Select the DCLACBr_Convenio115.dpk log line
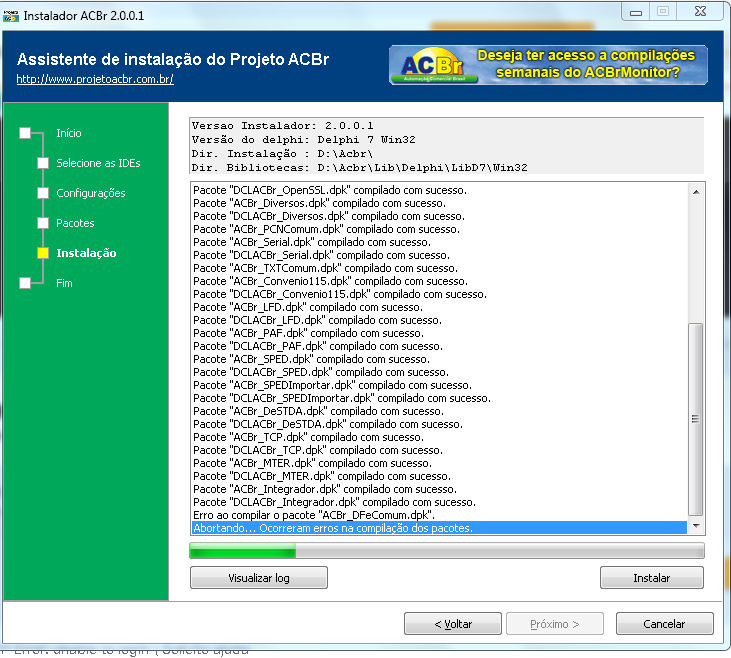This screenshot has width=731, height=658. click(439, 294)
